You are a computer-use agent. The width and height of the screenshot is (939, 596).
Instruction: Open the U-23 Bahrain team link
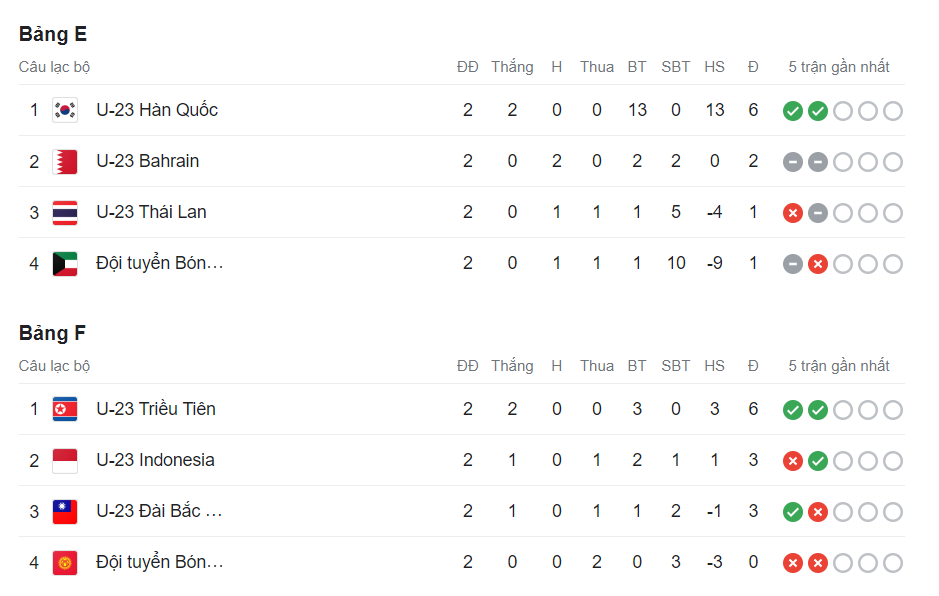147,161
